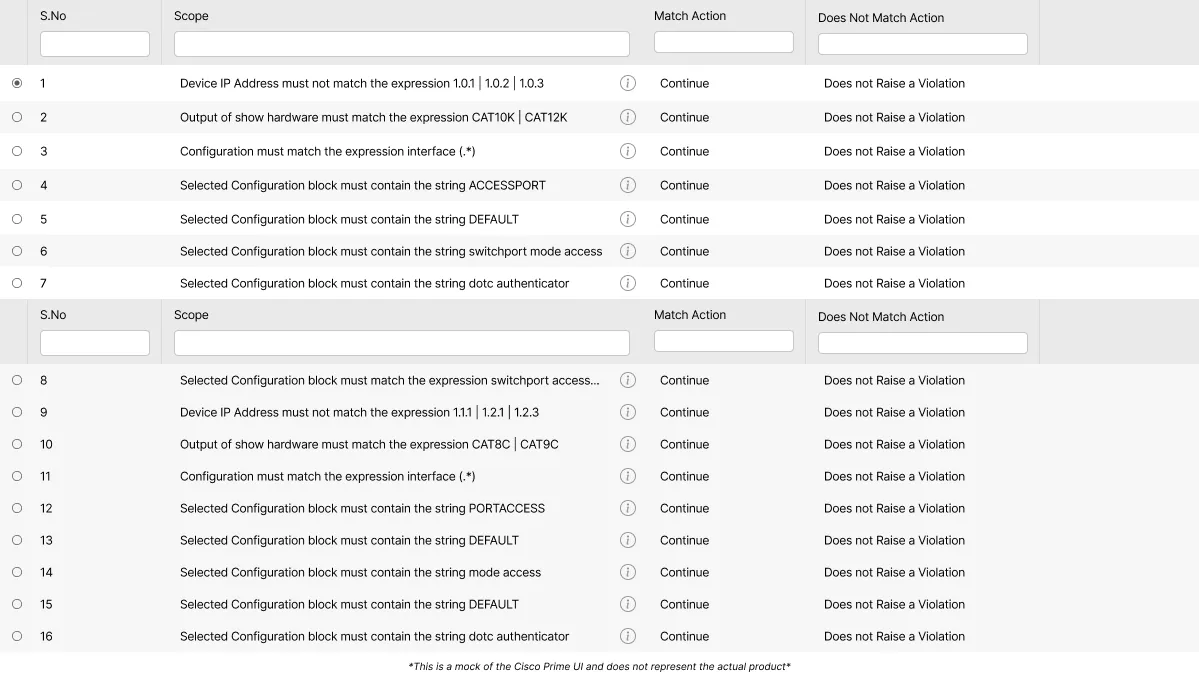Select radio button for rule 1
1199x679 pixels.
(17, 83)
